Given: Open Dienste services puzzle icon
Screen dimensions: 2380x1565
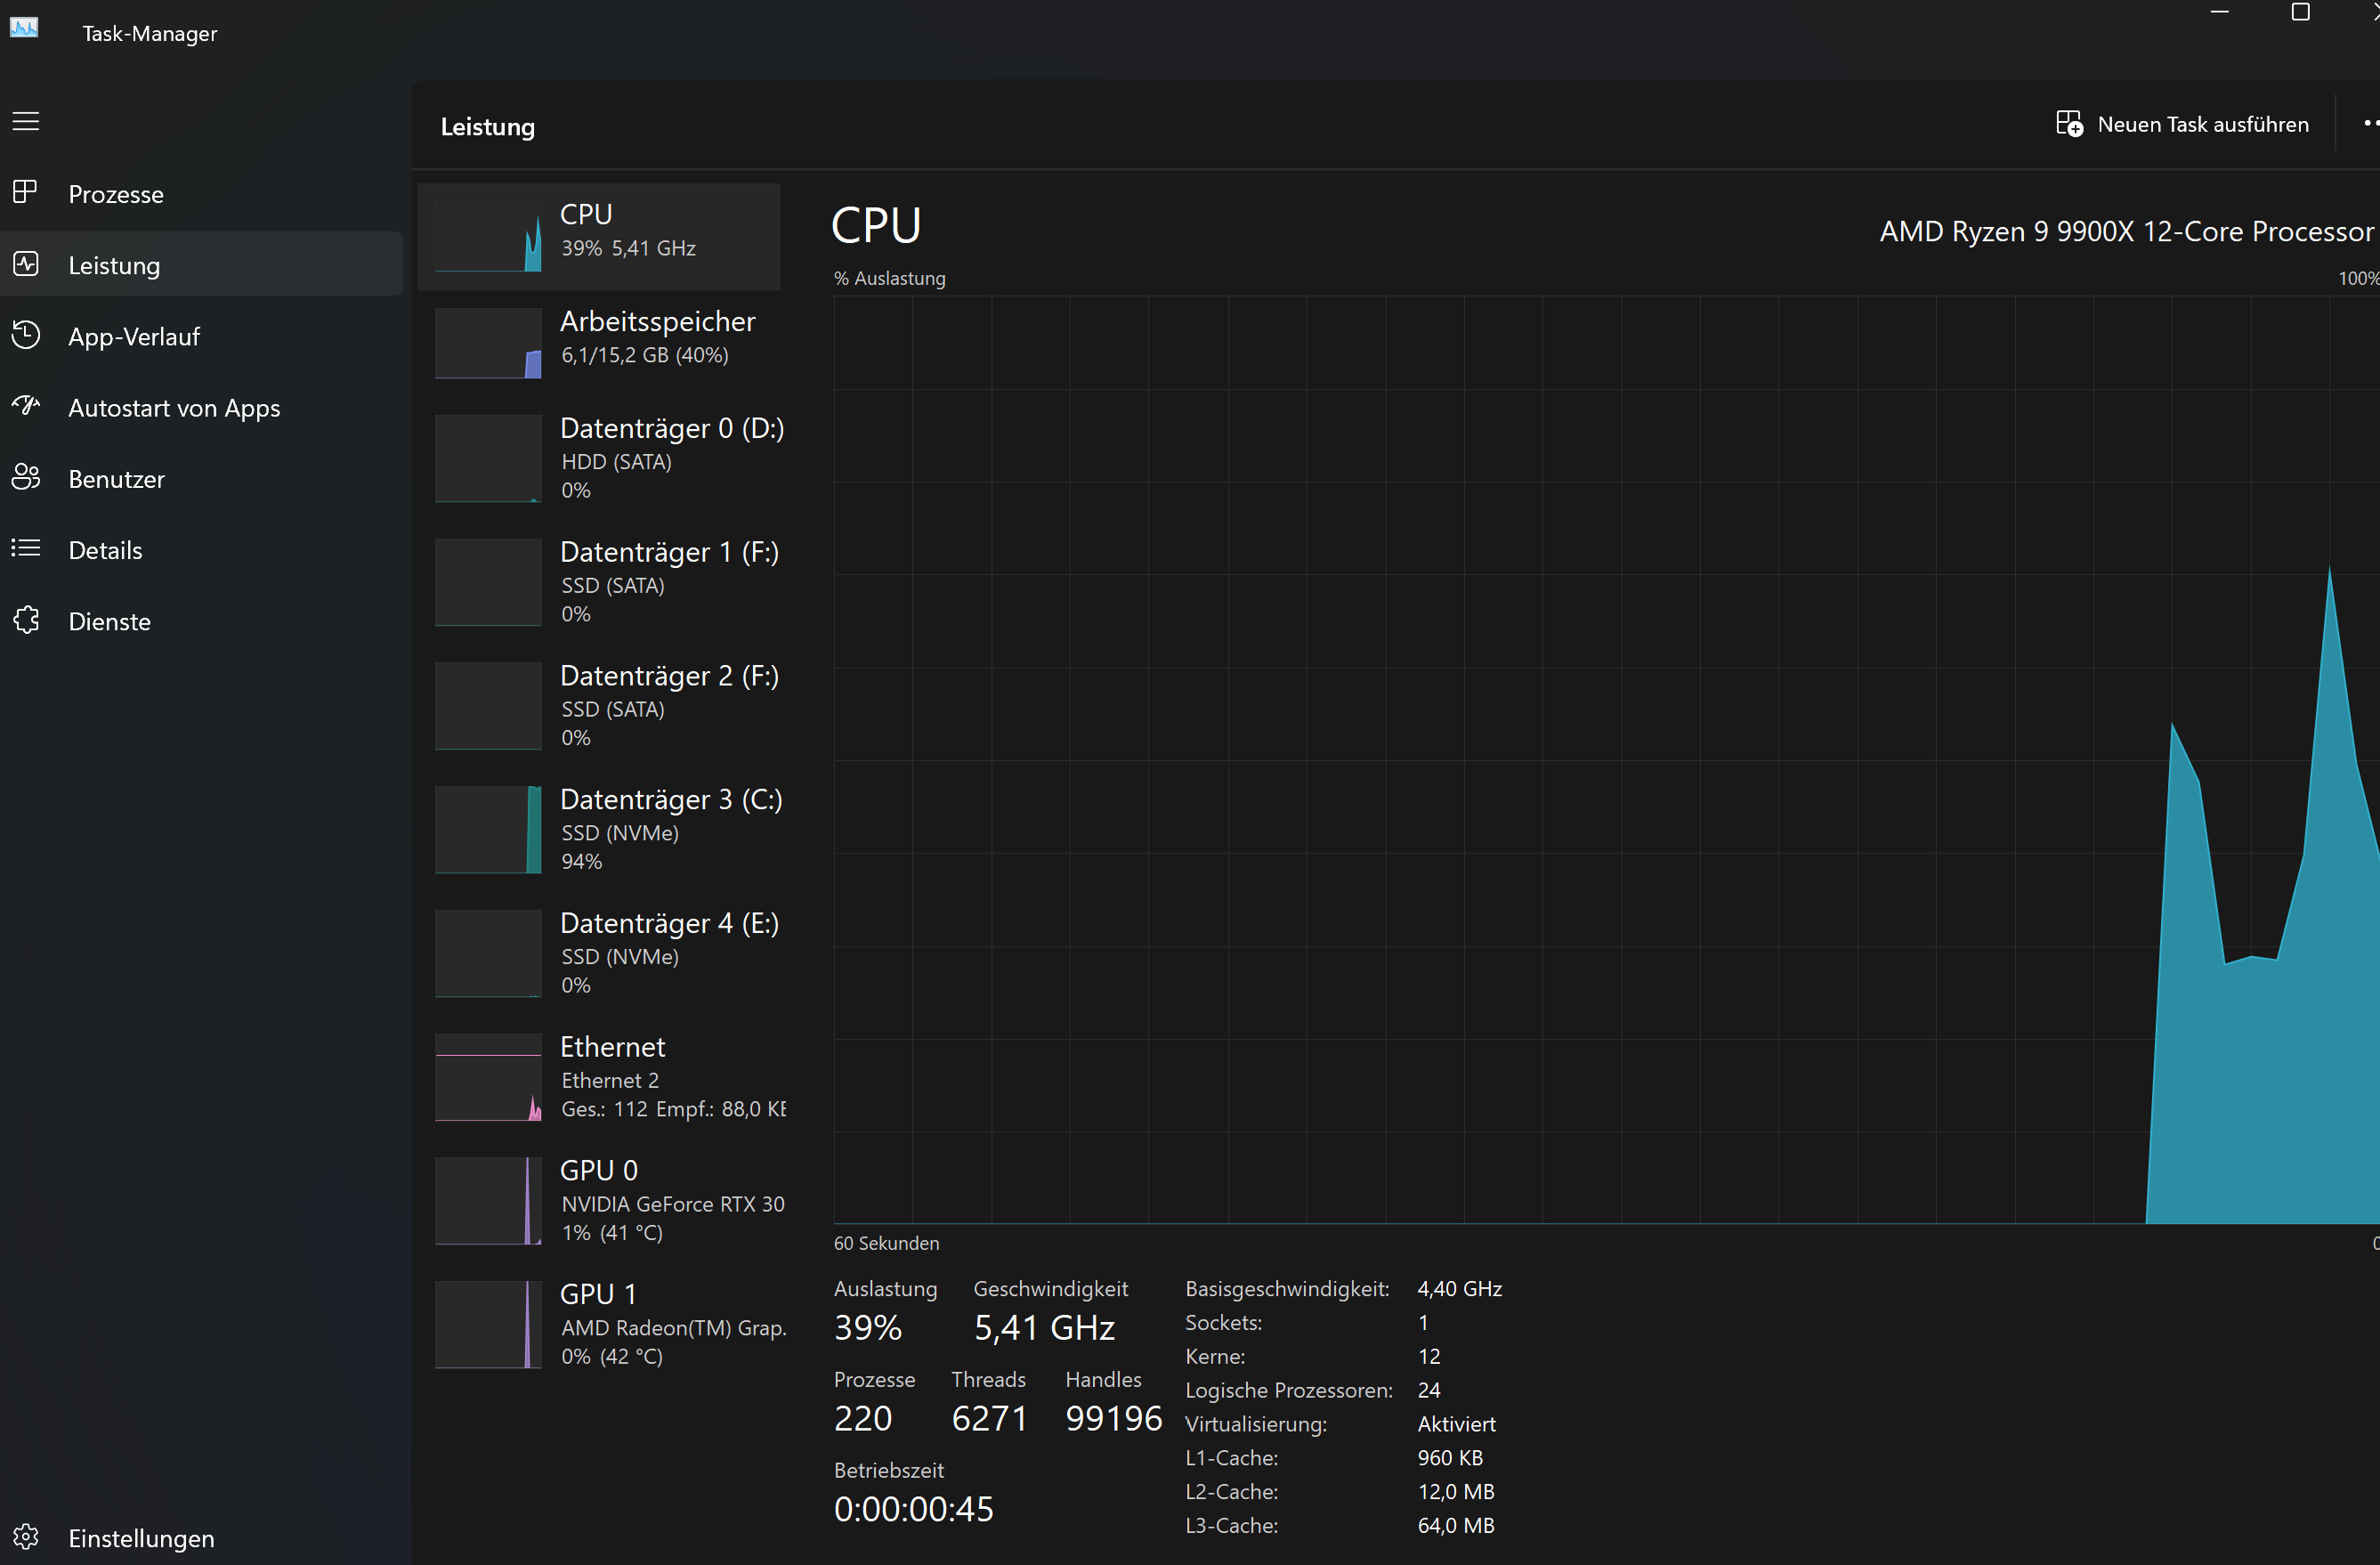Looking at the screenshot, I should pyautogui.click(x=26, y=620).
